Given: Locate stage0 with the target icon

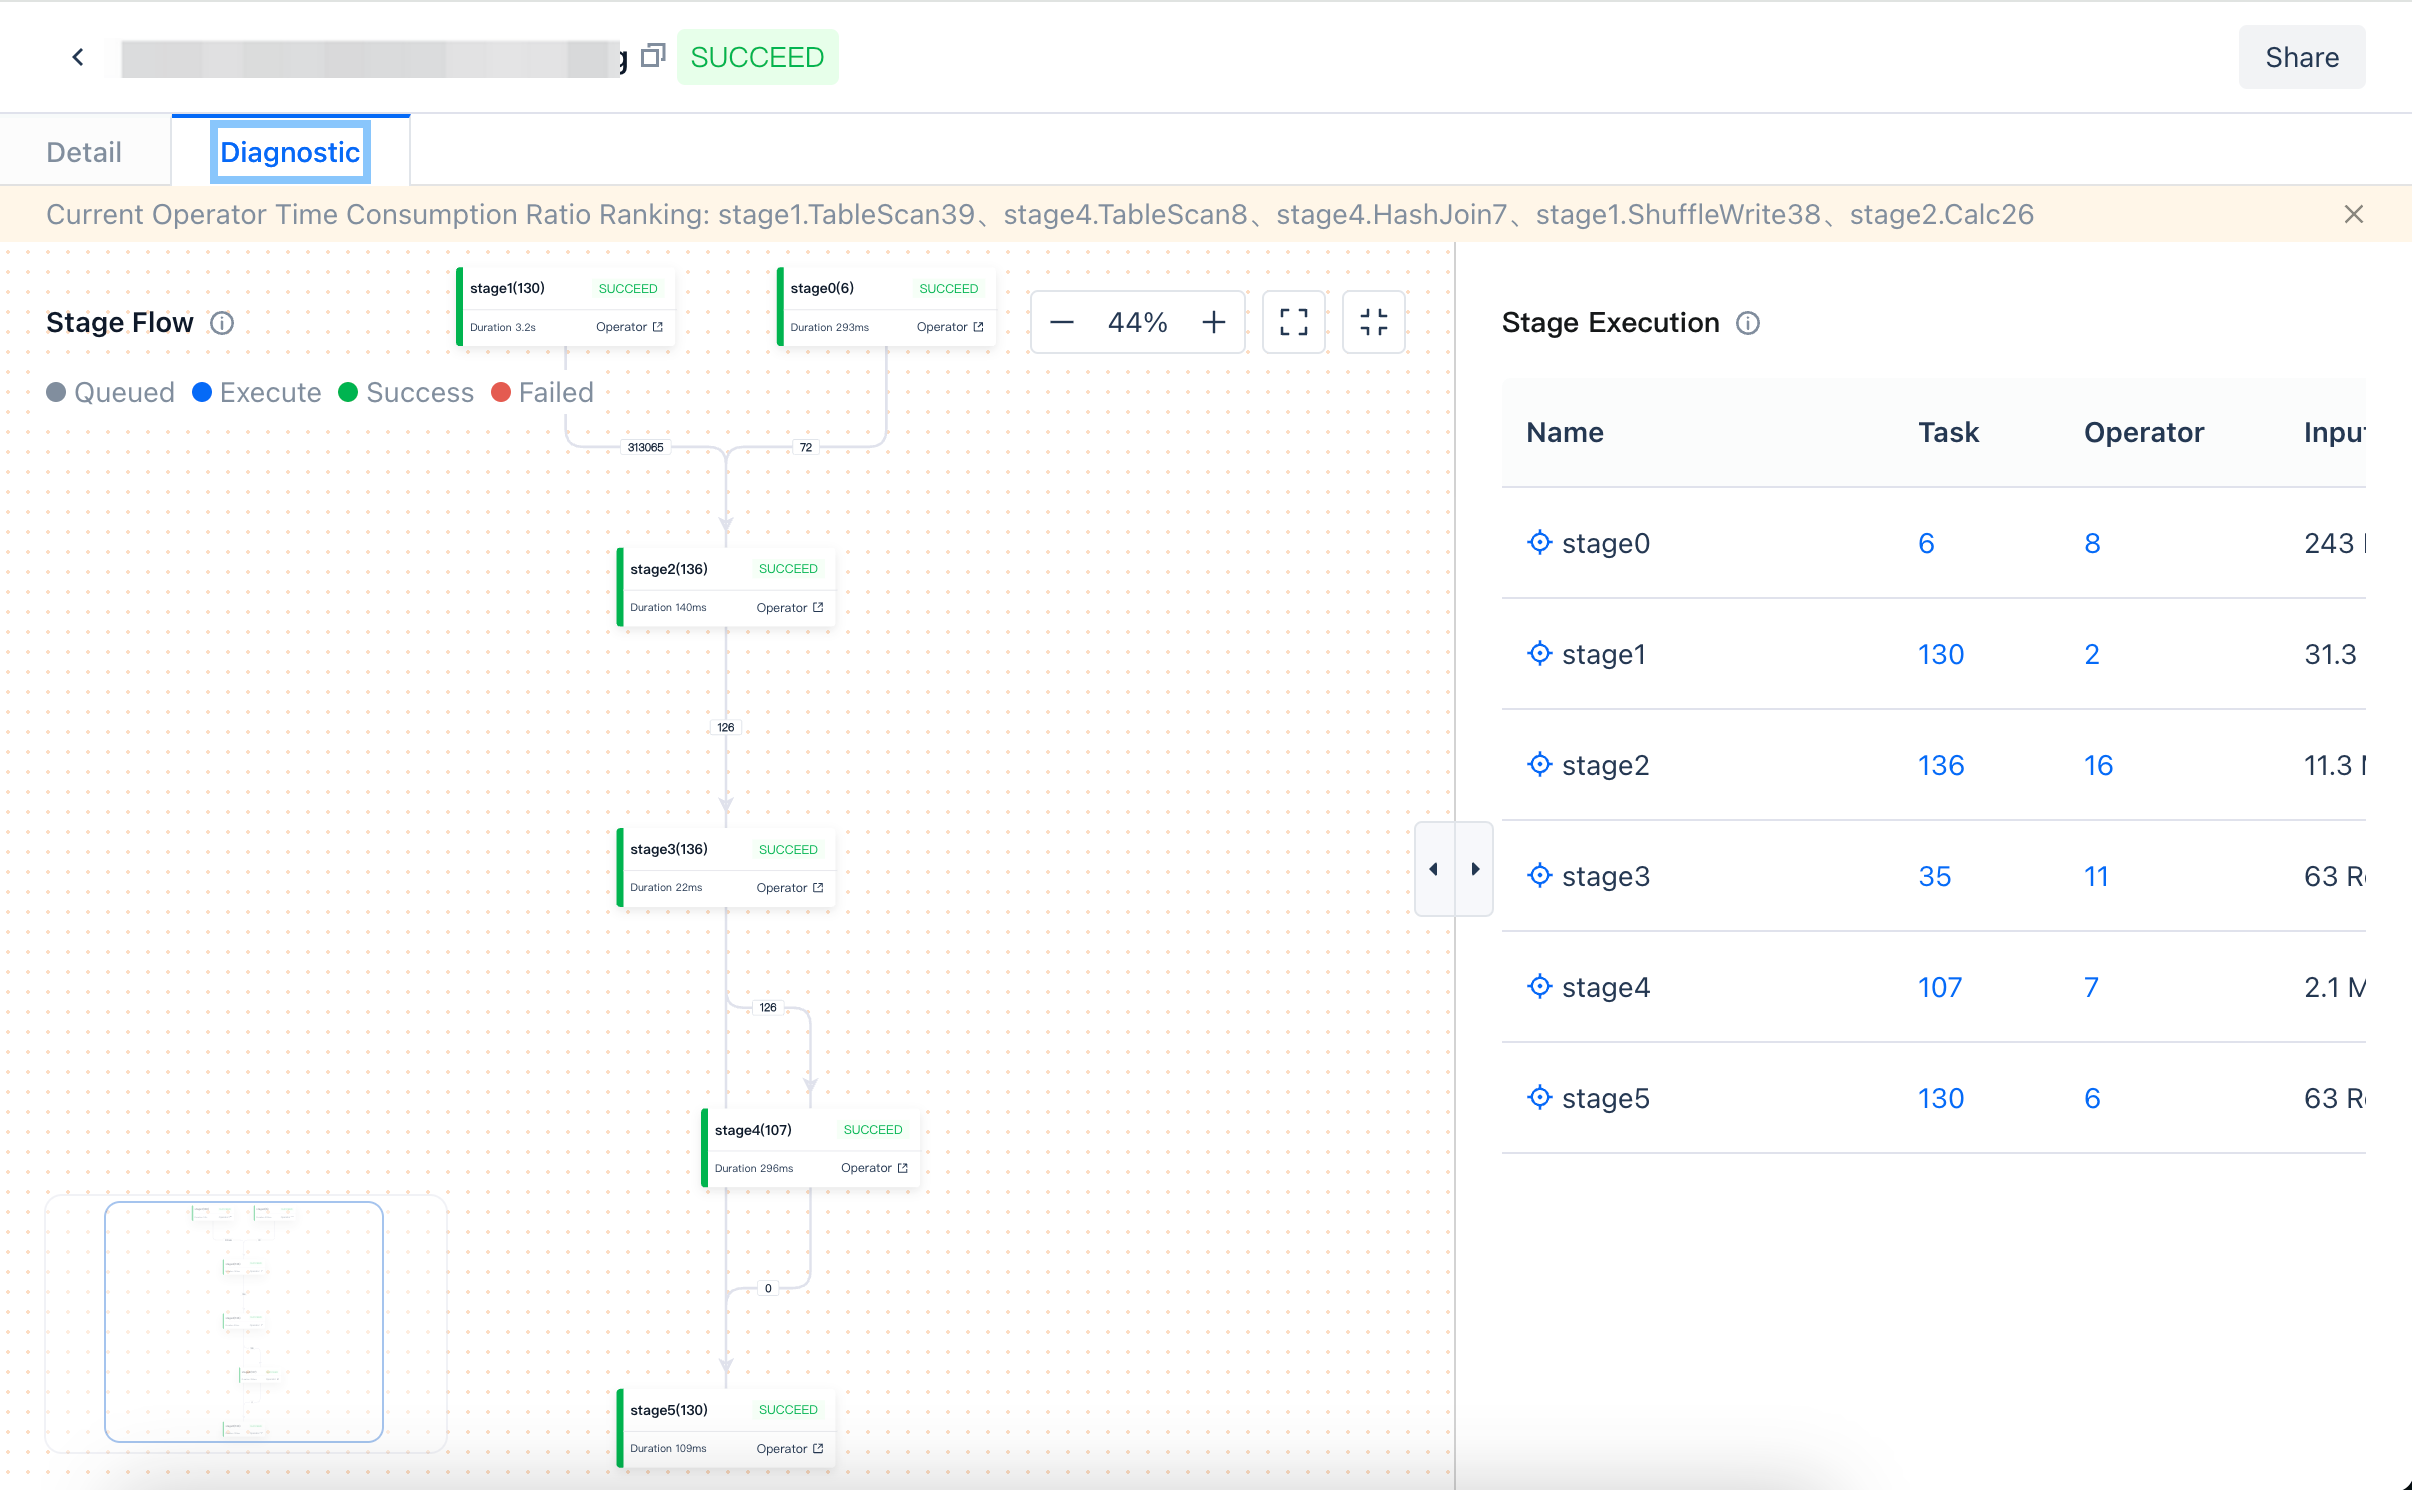Looking at the screenshot, I should tap(1539, 542).
